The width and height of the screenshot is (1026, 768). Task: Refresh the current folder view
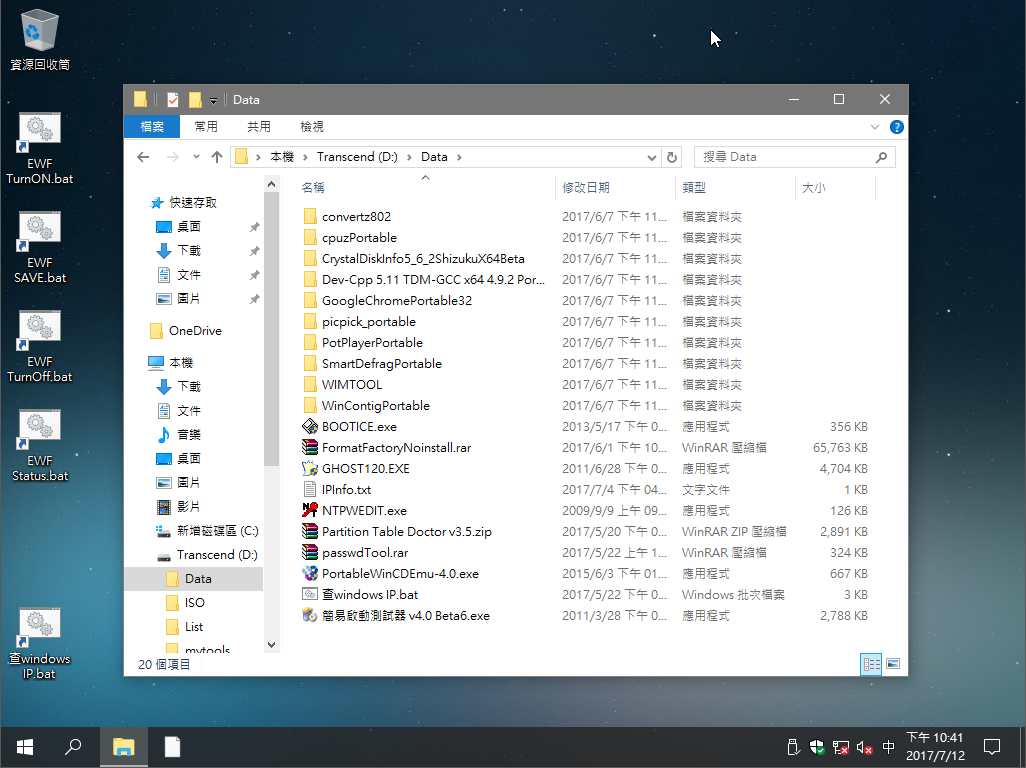pyautogui.click(x=672, y=157)
